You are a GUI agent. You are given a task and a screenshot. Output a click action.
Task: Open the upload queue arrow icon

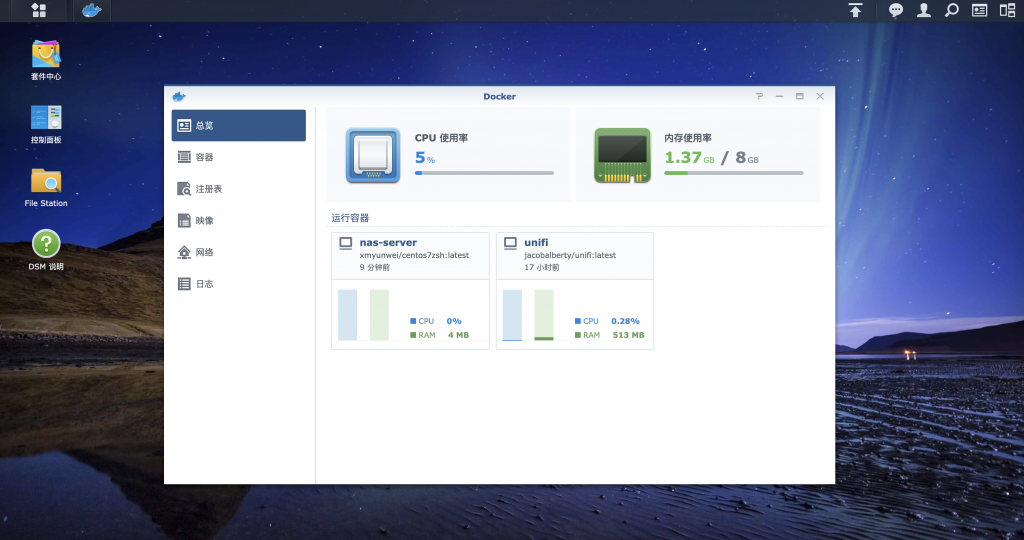click(x=855, y=10)
